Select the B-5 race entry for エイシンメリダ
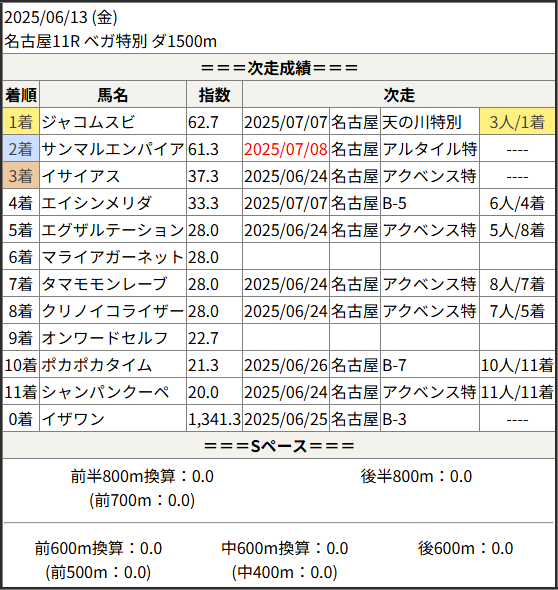This screenshot has width=558, height=590. pos(394,203)
